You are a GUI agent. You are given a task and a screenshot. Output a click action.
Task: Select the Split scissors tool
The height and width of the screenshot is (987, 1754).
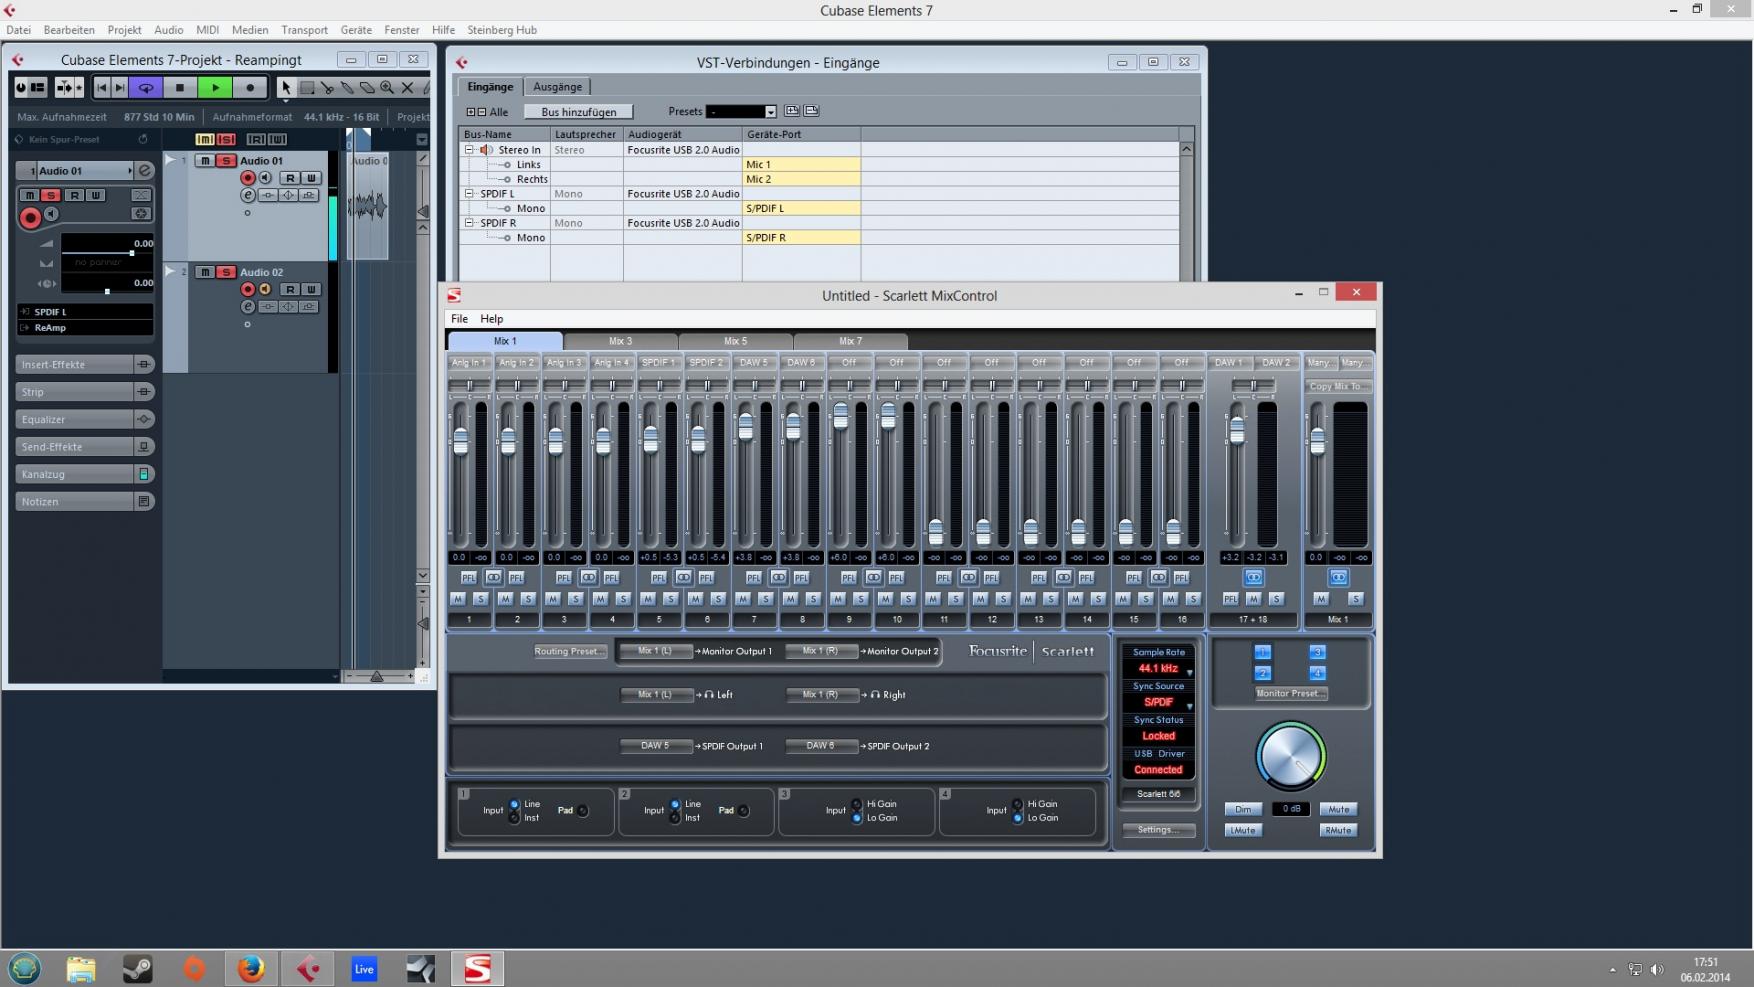327,88
